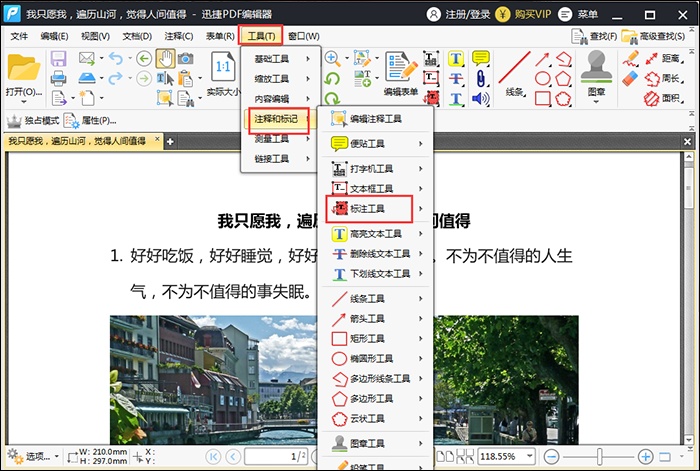Expand the arrow below 图章 stamp
The height and width of the screenshot is (471, 700).
[596, 102]
